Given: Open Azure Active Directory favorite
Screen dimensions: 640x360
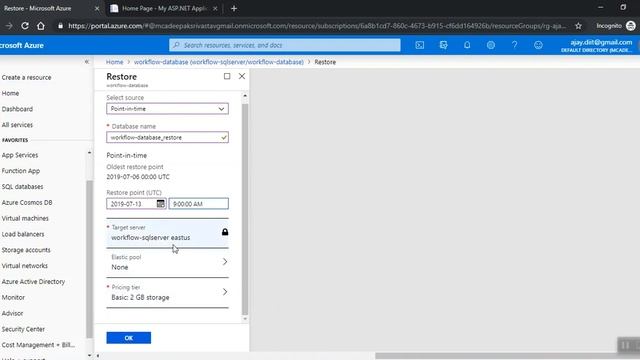Looking at the screenshot, I should point(33,282).
